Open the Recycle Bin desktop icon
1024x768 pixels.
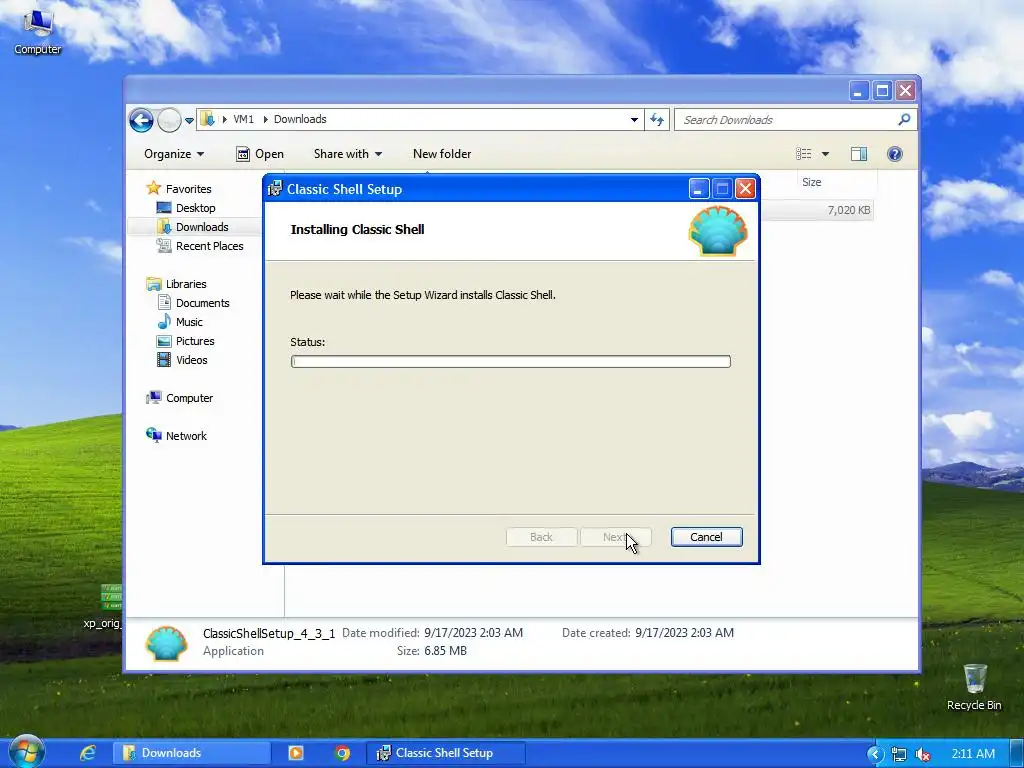[x=974, y=687]
